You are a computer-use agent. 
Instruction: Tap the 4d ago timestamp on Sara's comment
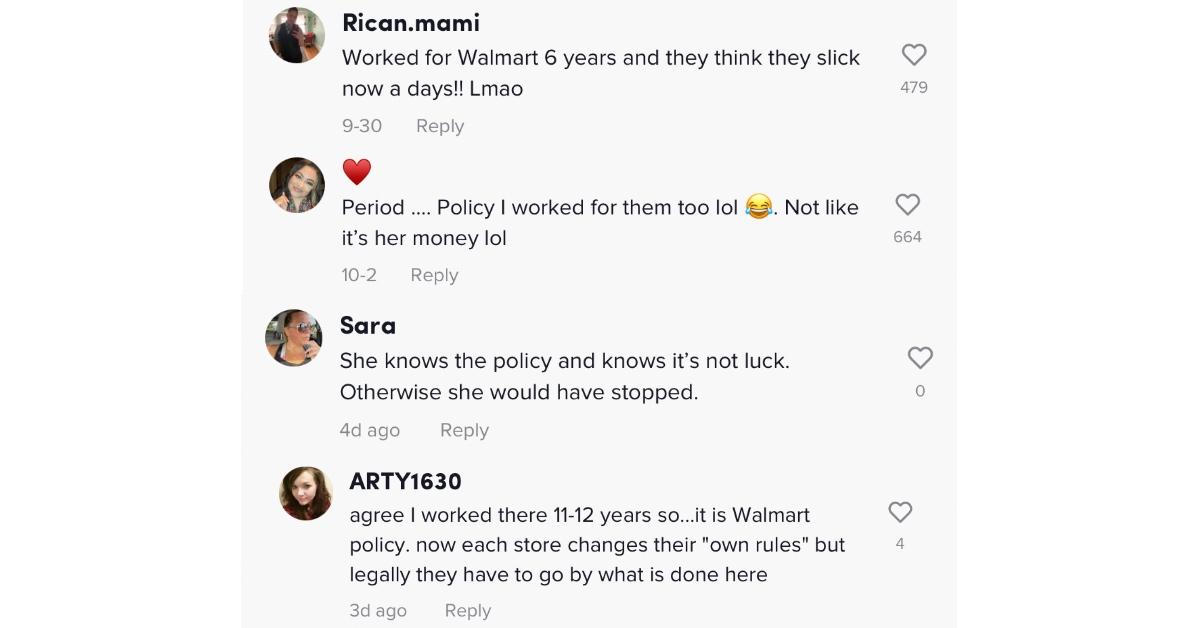369,430
